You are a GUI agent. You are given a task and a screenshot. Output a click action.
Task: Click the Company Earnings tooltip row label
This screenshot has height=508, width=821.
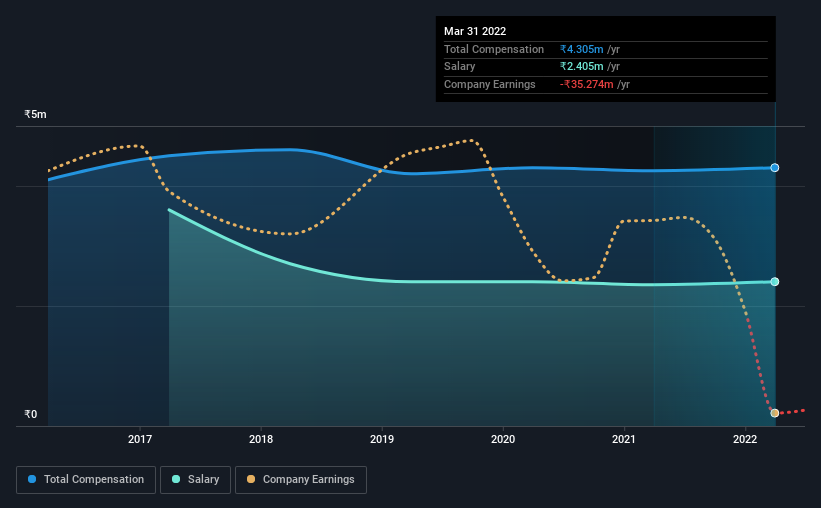point(490,84)
